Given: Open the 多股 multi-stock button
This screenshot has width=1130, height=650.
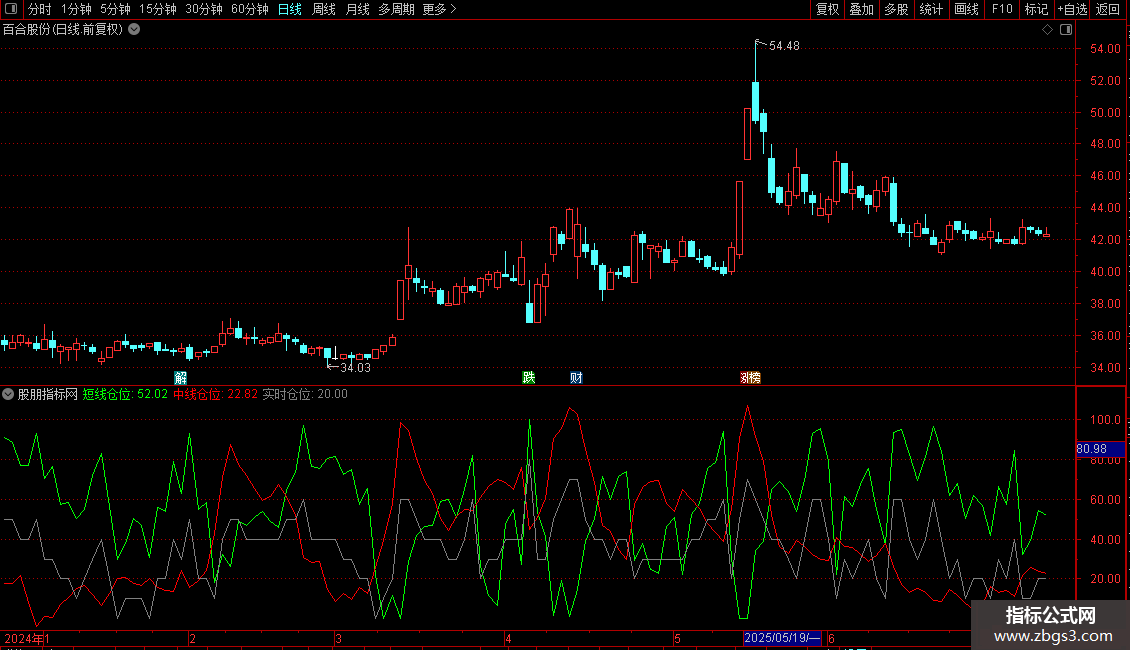Looking at the screenshot, I should (x=897, y=9).
